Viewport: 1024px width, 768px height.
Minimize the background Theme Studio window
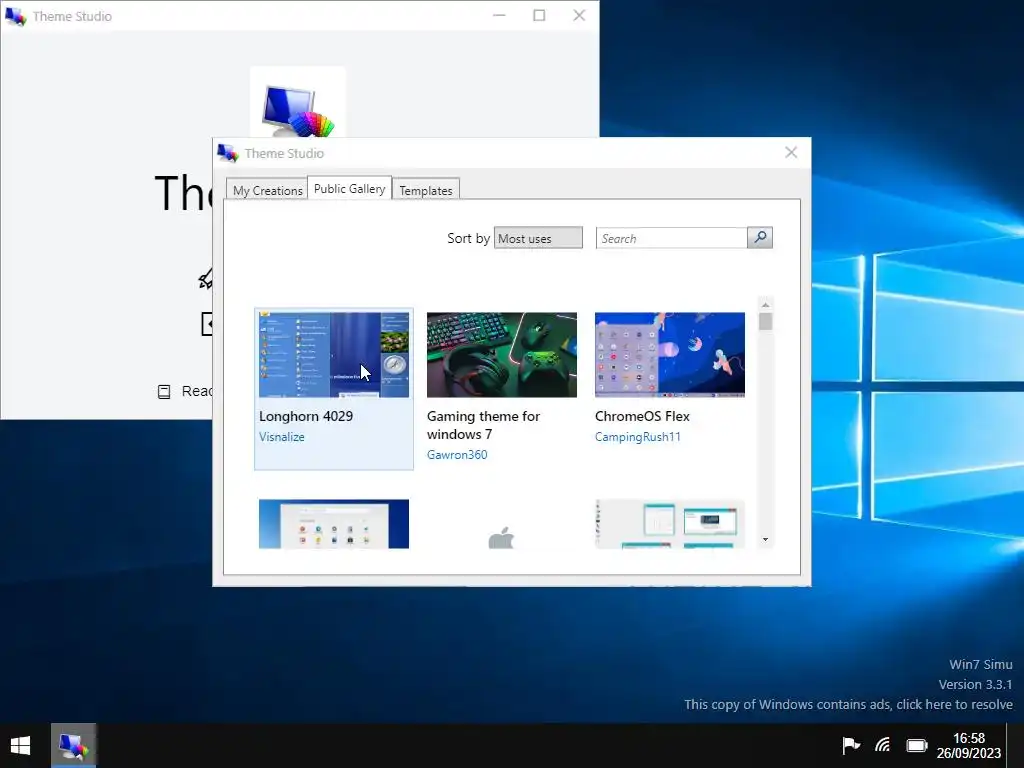tap(499, 15)
